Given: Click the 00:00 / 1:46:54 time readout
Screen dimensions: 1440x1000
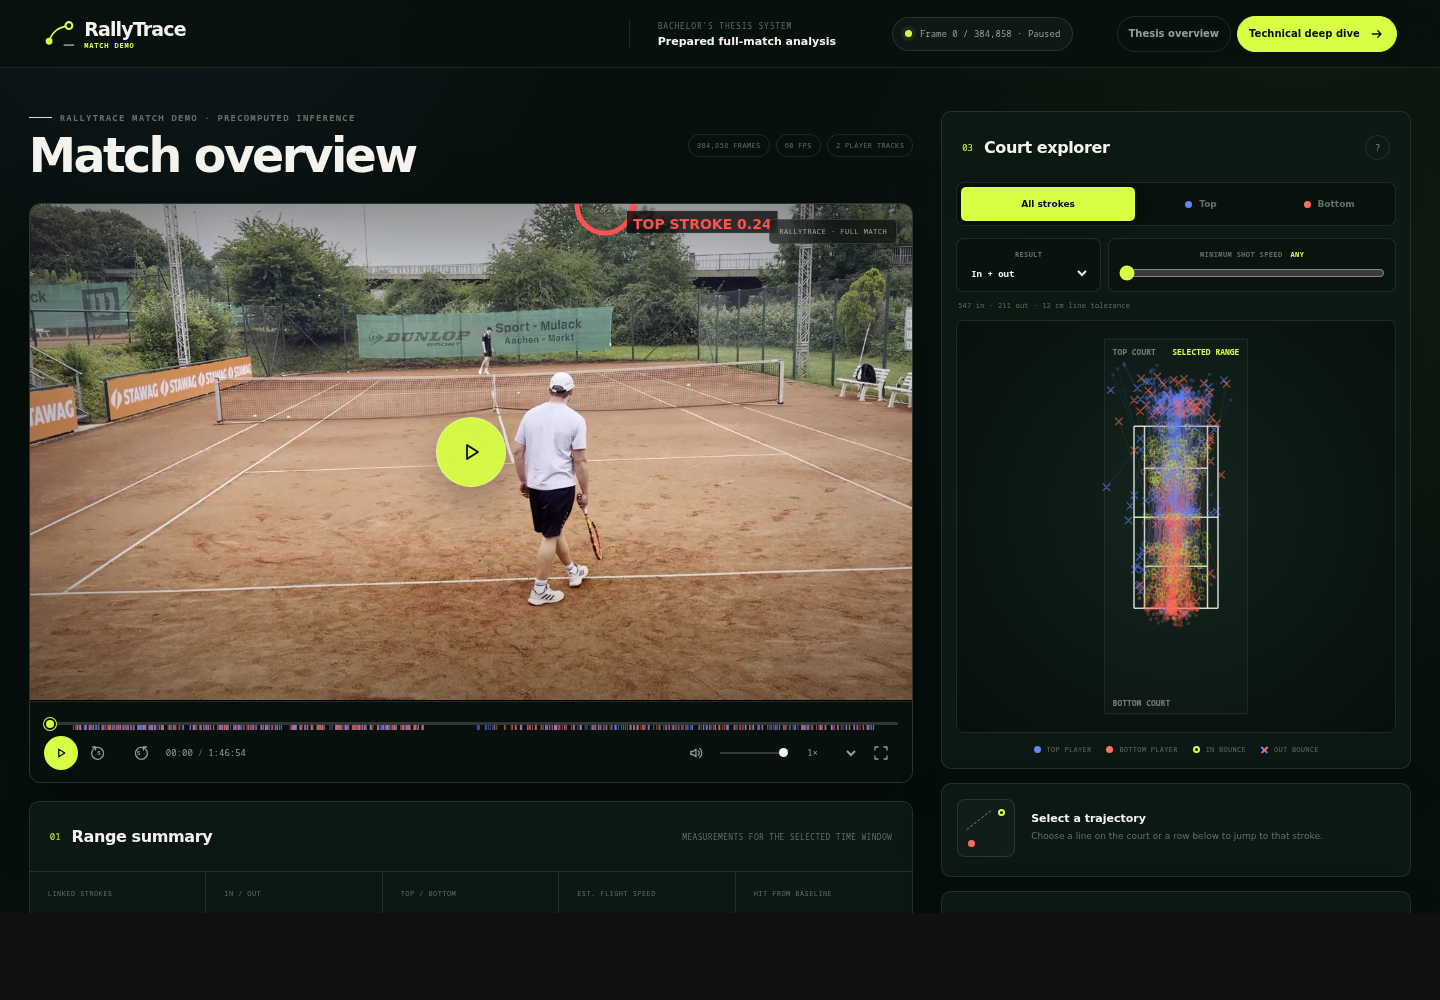Looking at the screenshot, I should point(206,753).
